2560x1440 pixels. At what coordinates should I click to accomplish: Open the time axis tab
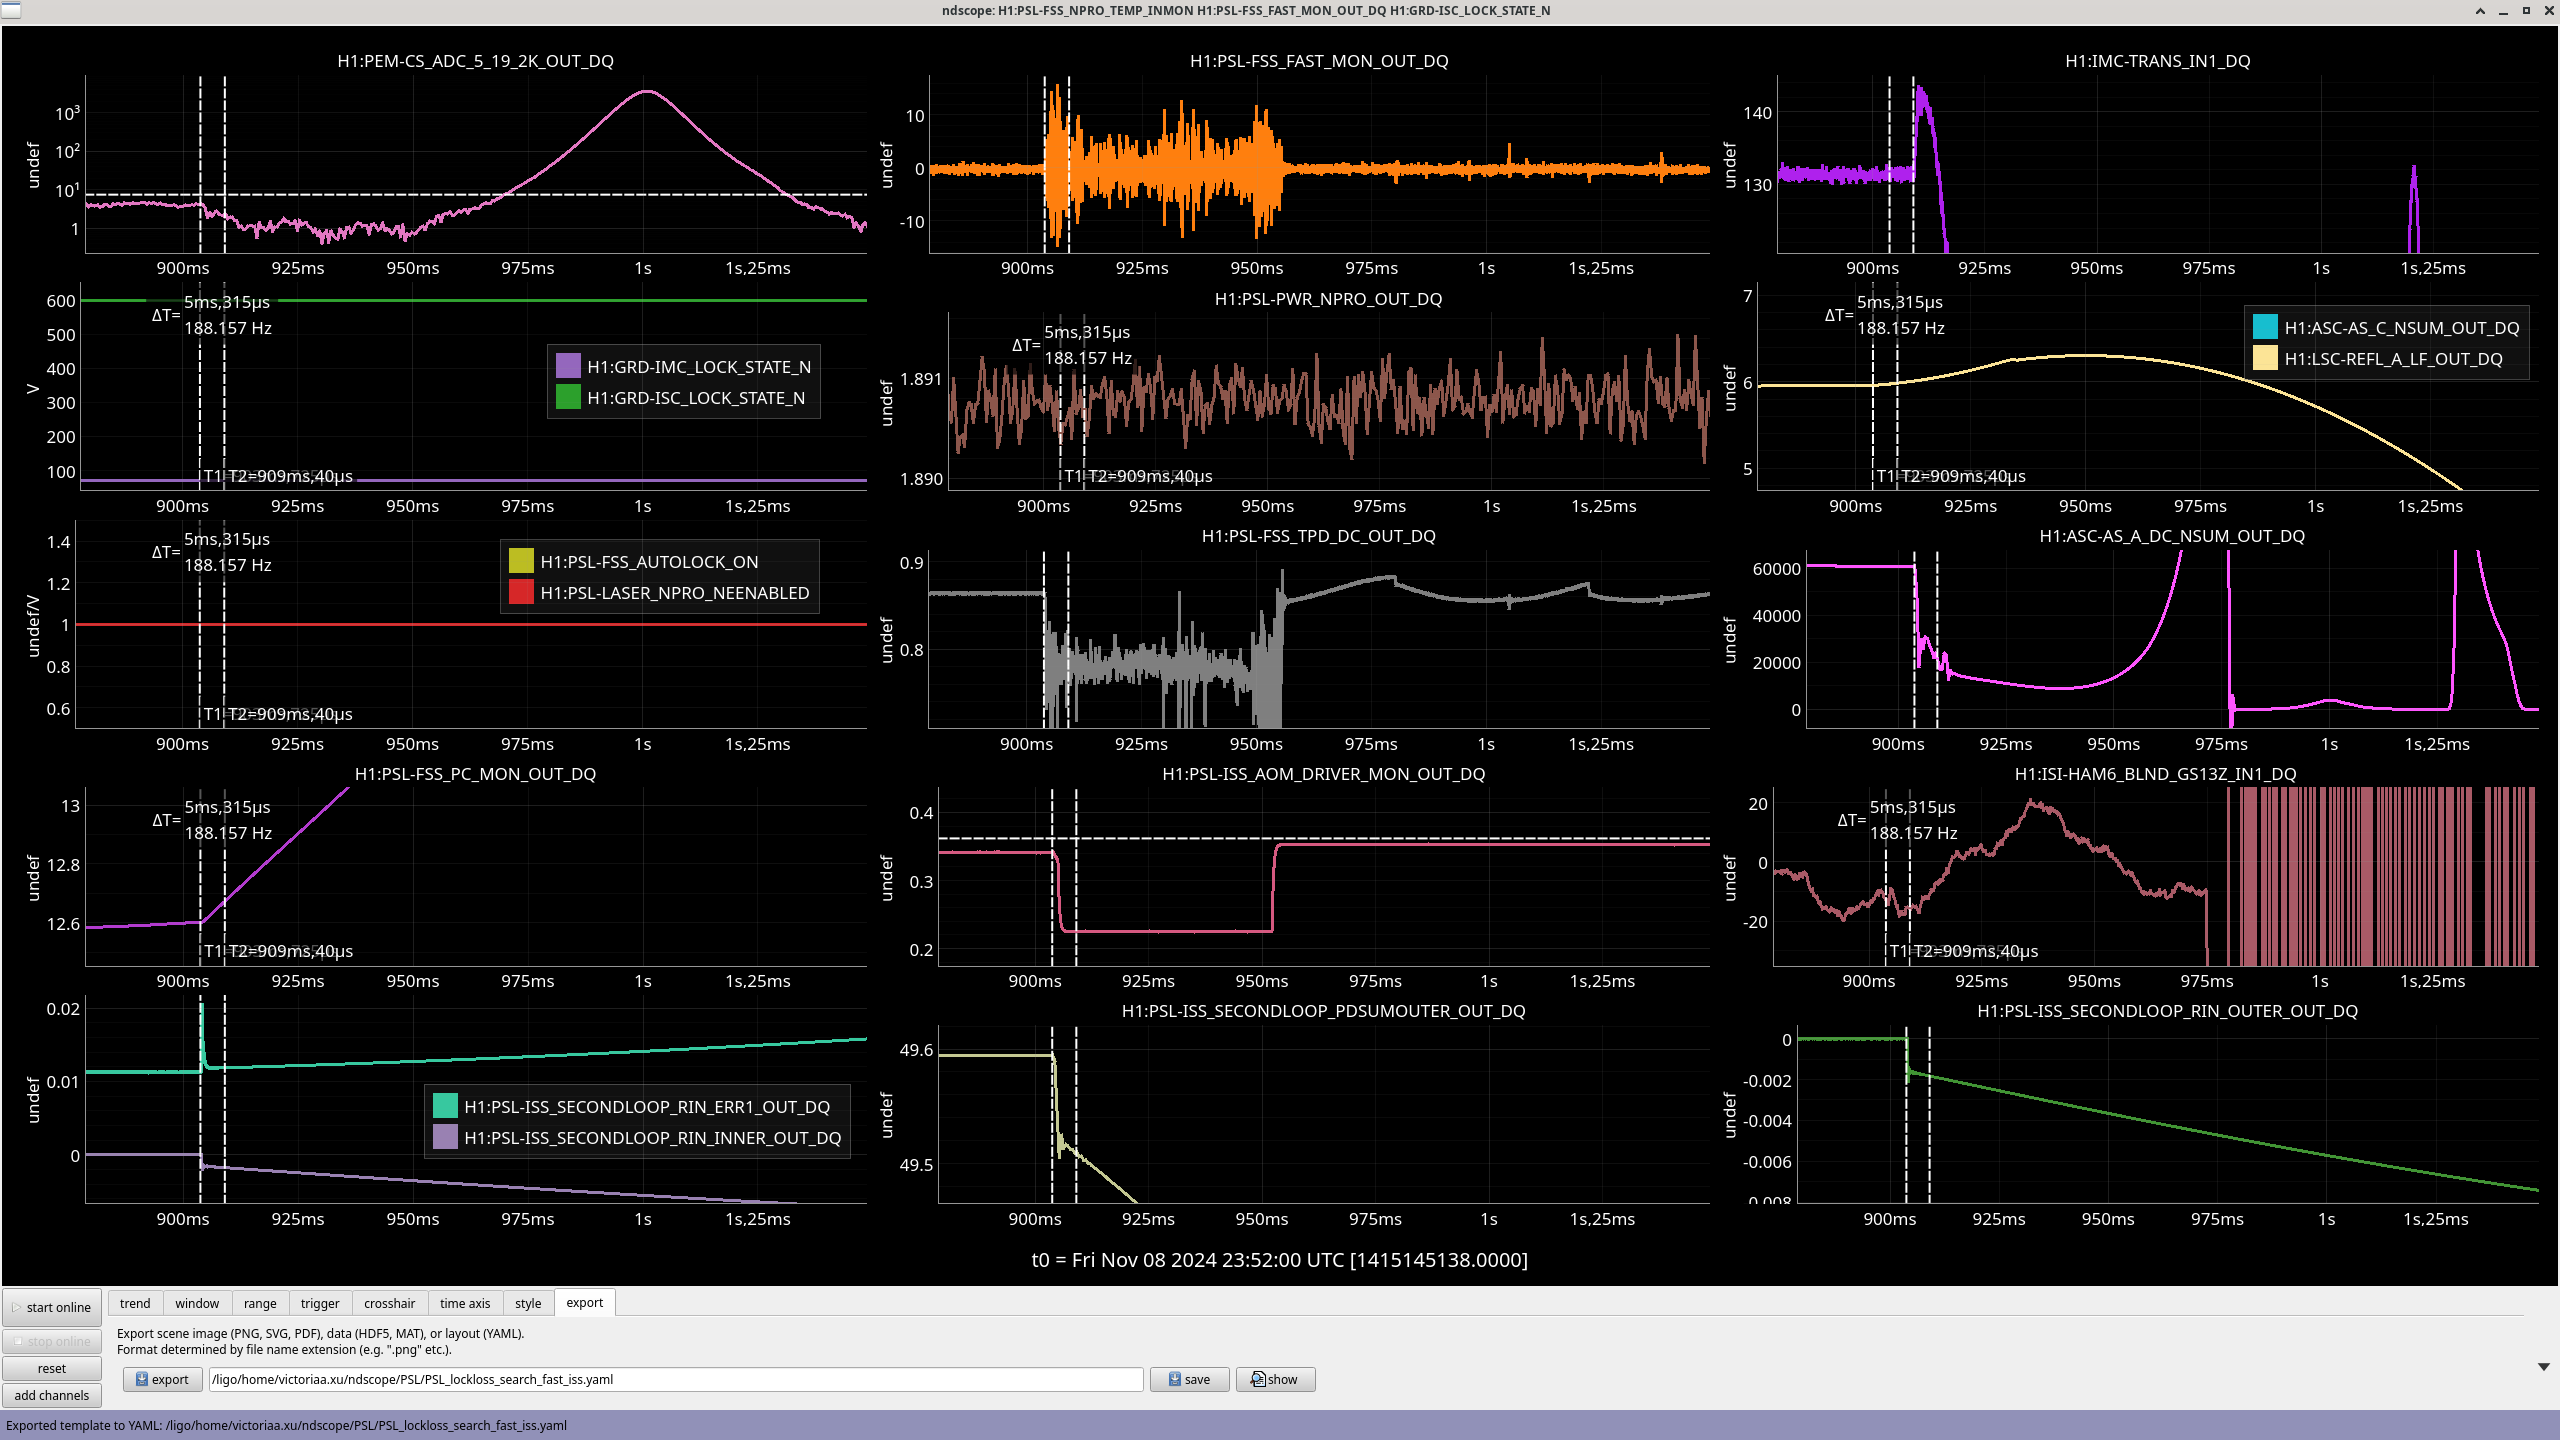465,1303
